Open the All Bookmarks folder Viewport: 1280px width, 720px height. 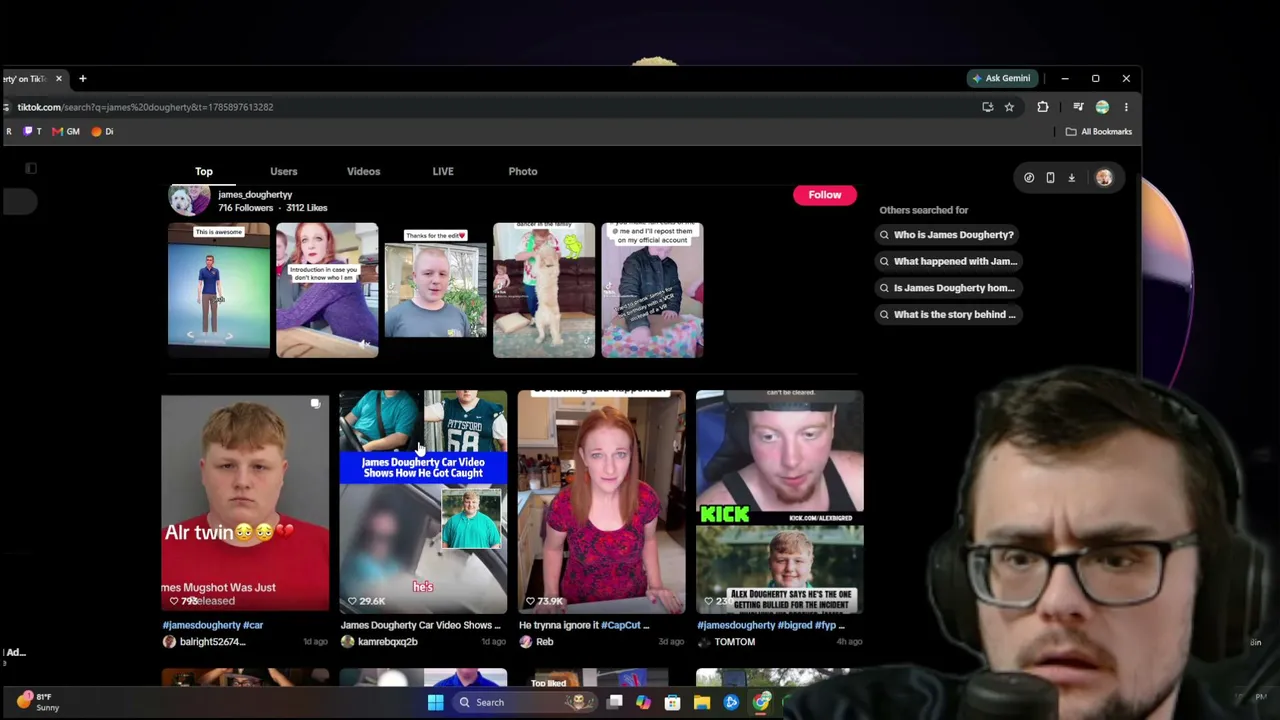(1099, 131)
